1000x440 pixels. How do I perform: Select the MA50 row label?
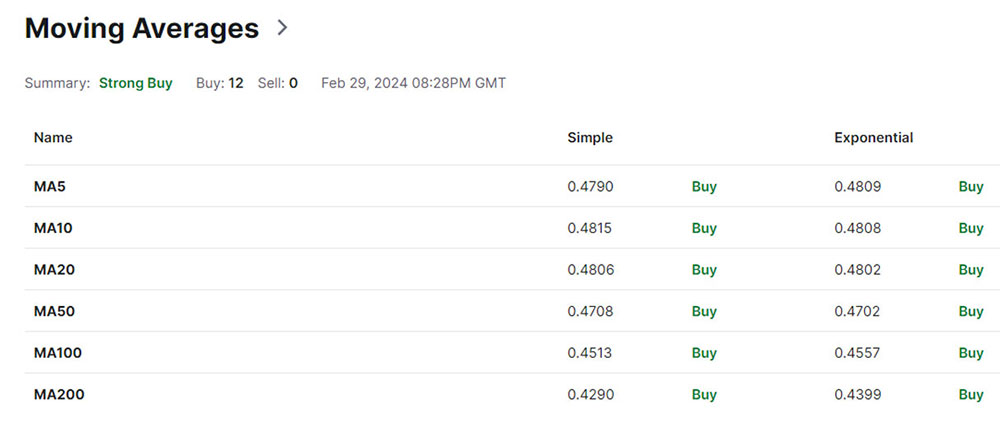pyautogui.click(x=54, y=311)
